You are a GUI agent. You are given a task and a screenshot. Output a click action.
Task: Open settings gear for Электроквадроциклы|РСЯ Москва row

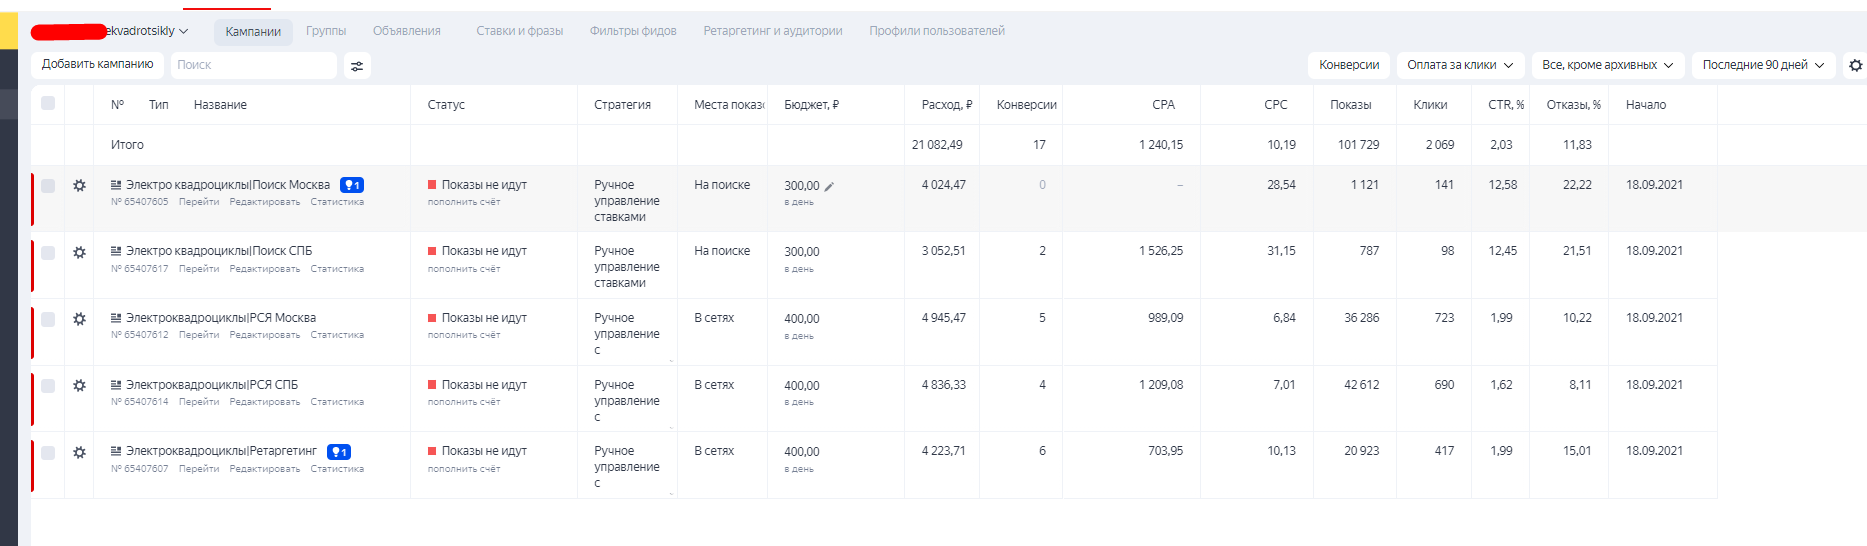pos(79,319)
